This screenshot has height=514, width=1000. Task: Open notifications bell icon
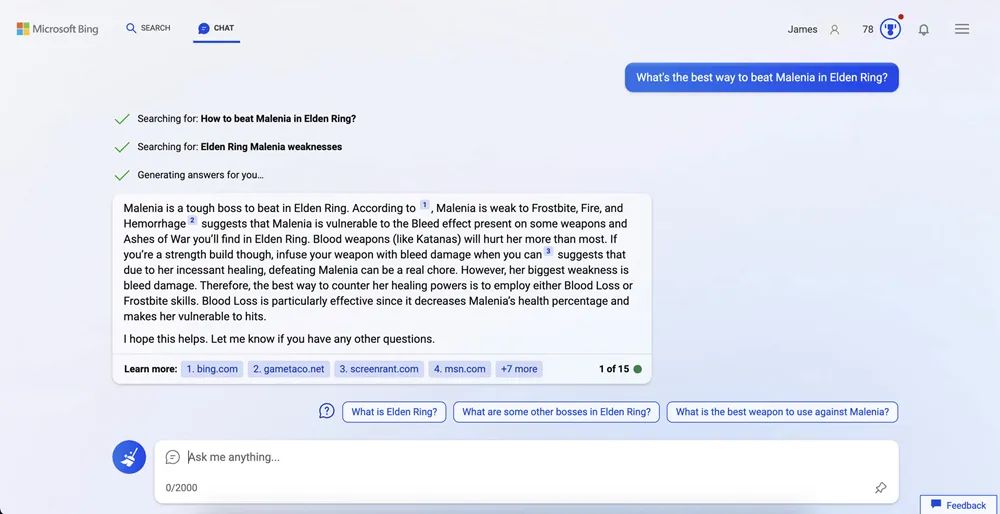pyautogui.click(x=923, y=29)
